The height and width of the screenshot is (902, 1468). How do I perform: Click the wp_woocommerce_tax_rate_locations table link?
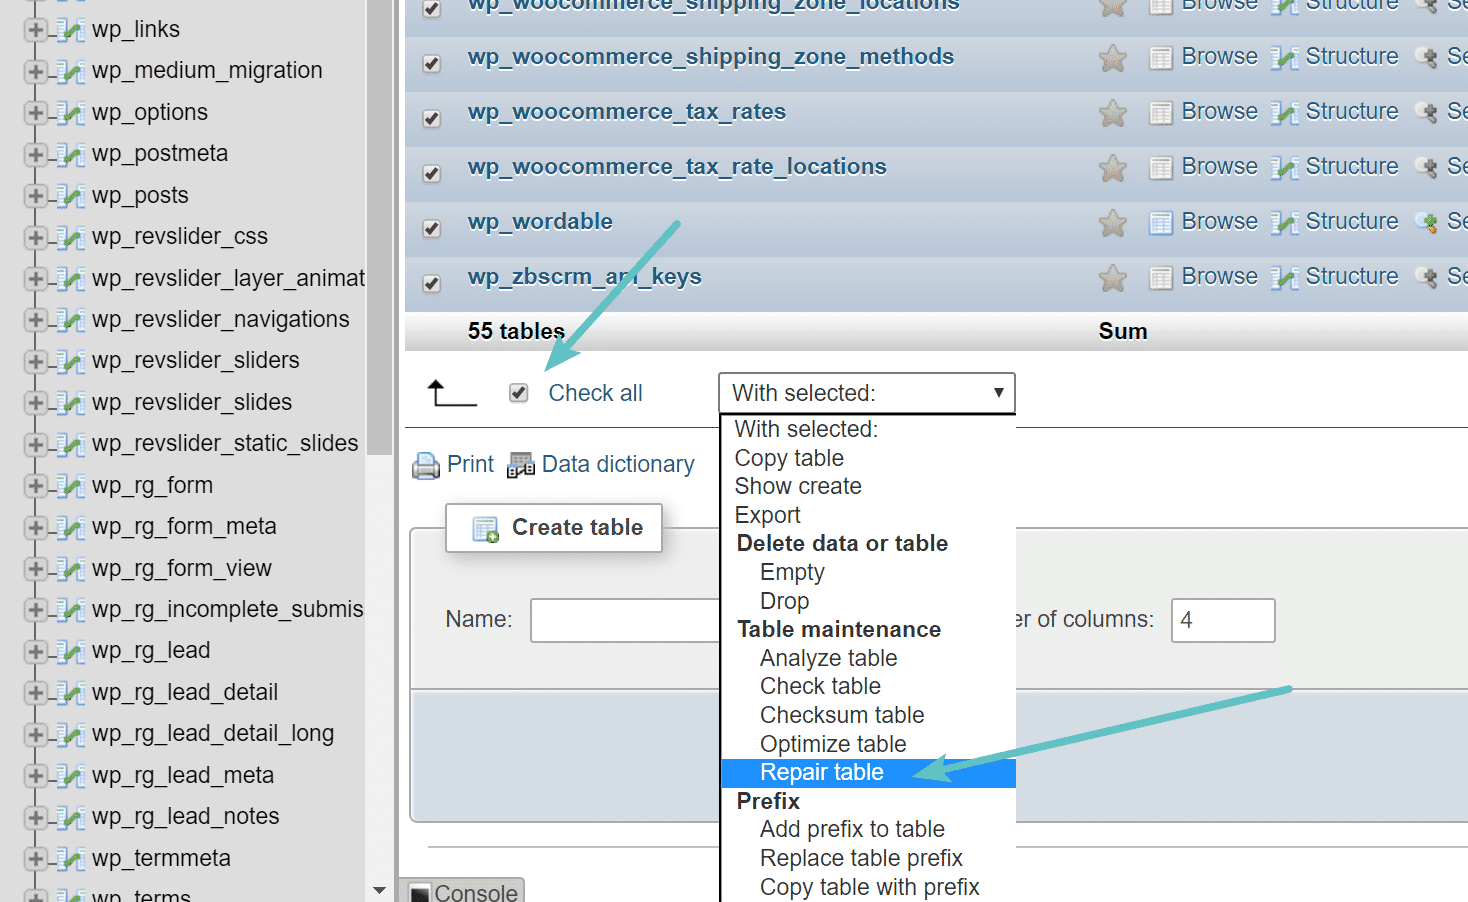pyautogui.click(x=676, y=166)
